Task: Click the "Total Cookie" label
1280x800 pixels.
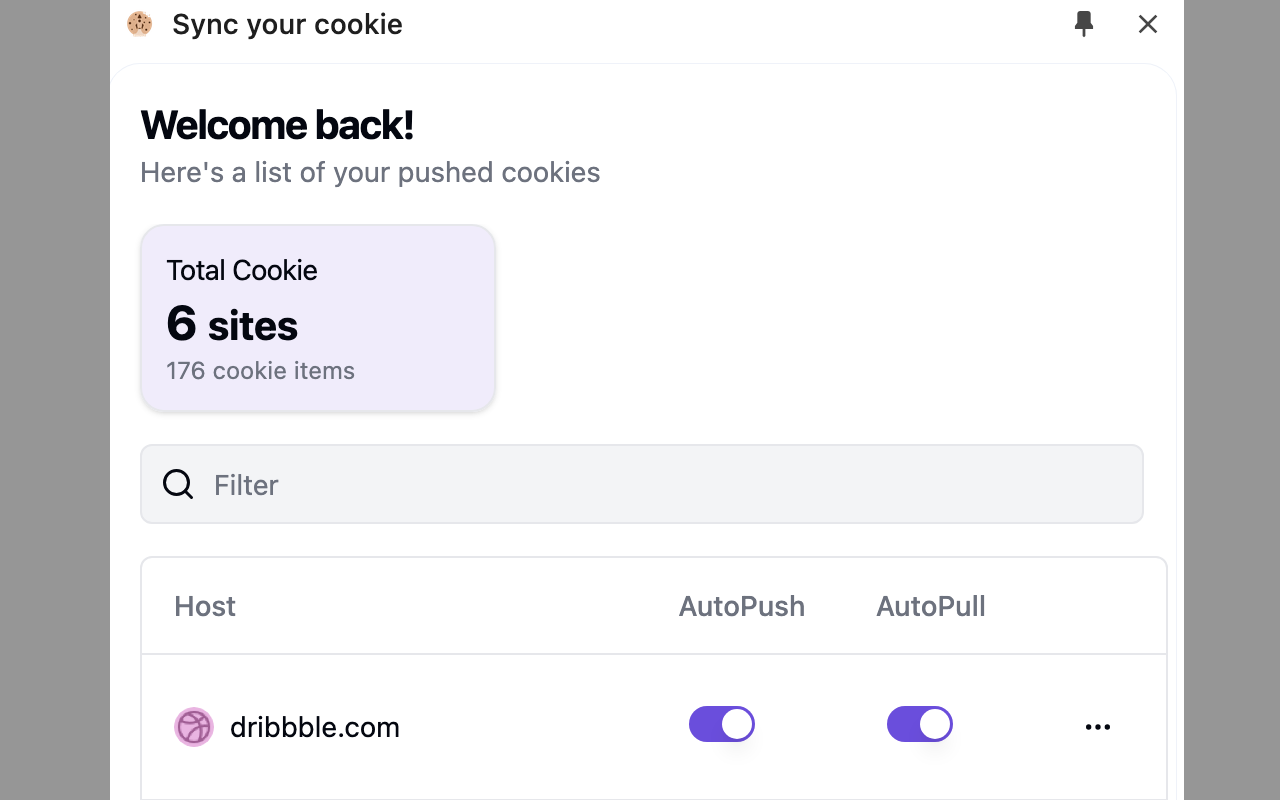Action: click(x=242, y=270)
